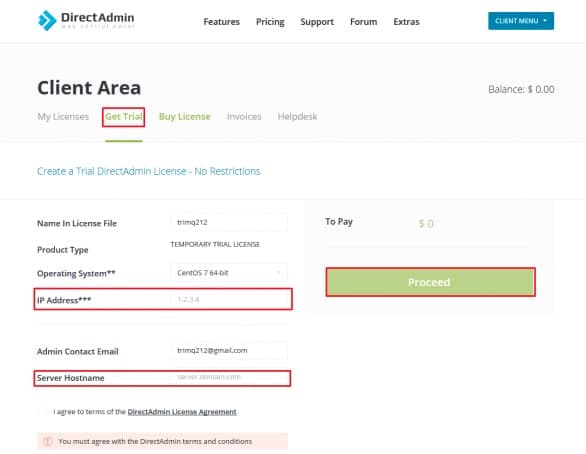
Task: Click Create a Trial DirectAdmin License heading
Action: (149, 171)
